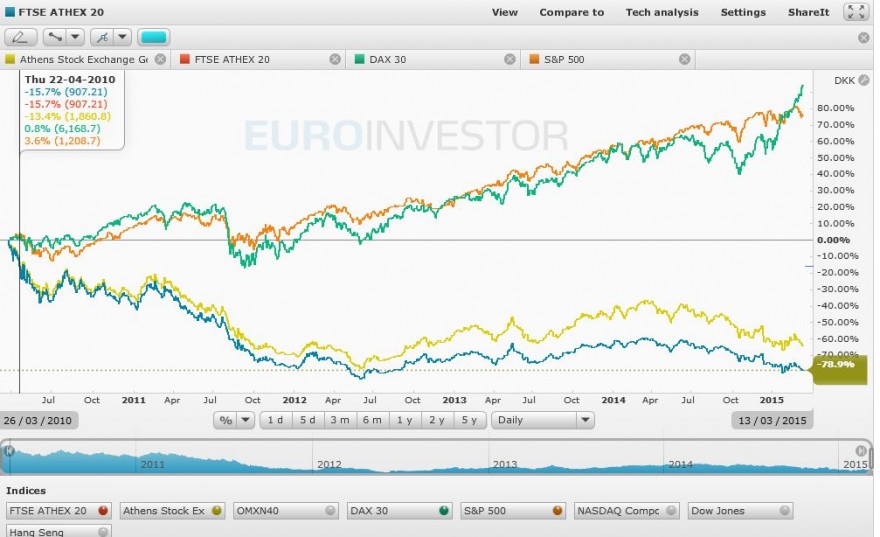Open the annotation tool dropdown arrow
880x537 pixels.
pyautogui.click(x=122, y=38)
